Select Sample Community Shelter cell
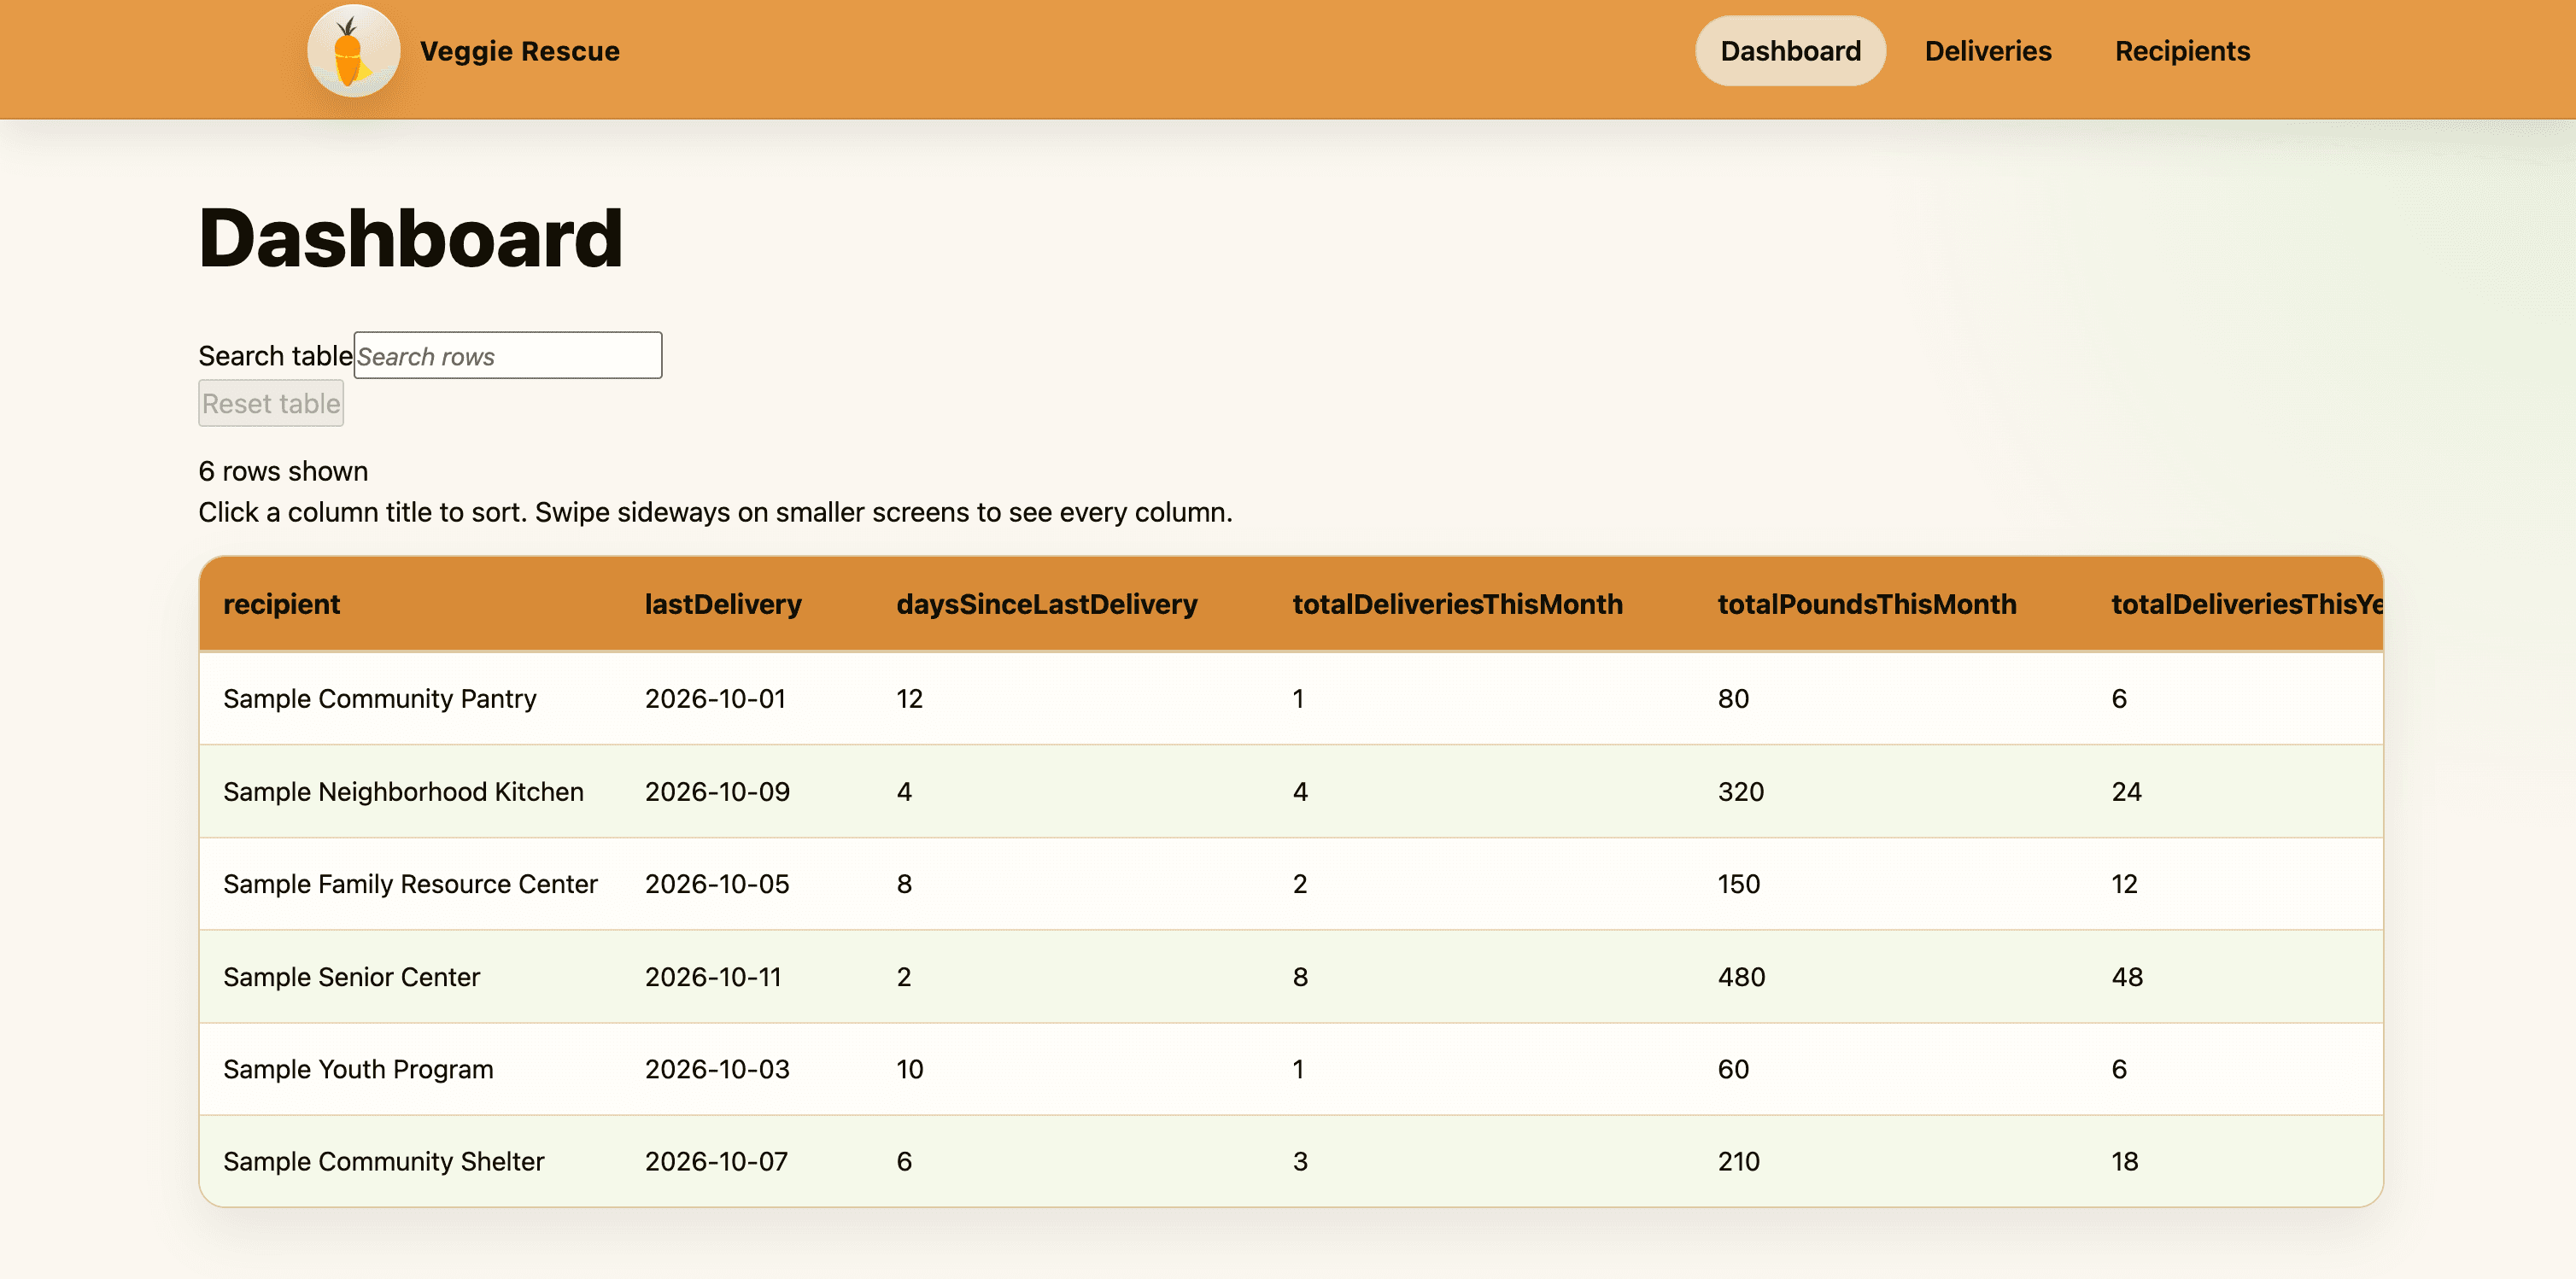 (x=383, y=1161)
